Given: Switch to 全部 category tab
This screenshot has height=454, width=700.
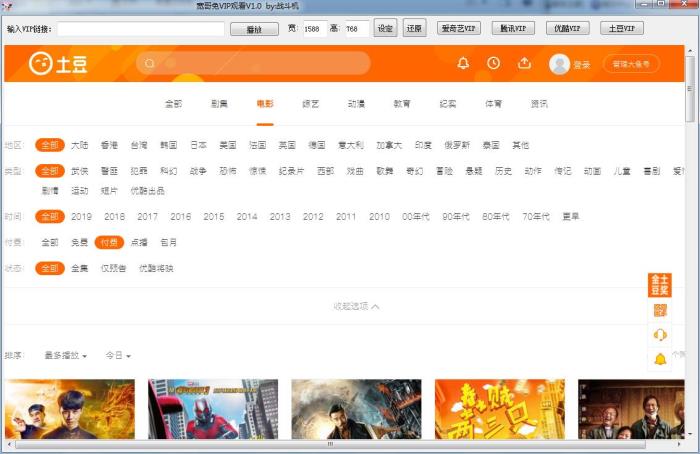Looking at the screenshot, I should coord(174,104).
